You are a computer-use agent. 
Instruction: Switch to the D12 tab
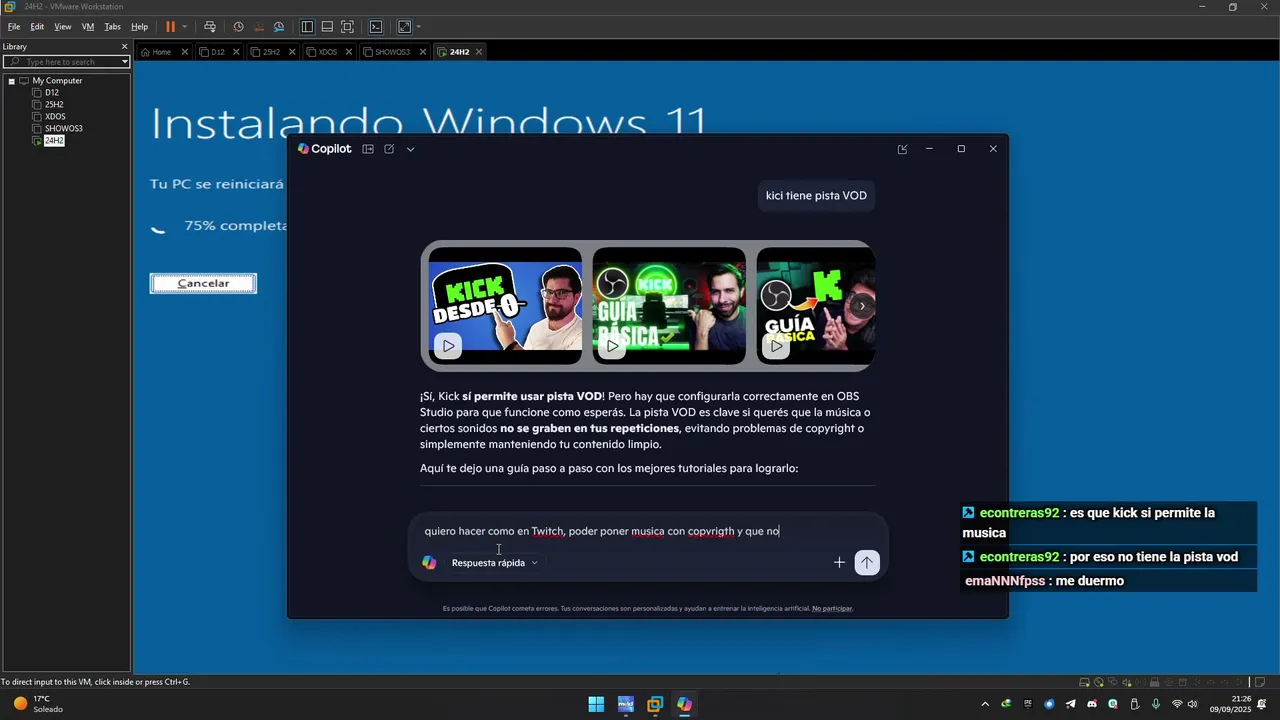(x=218, y=52)
